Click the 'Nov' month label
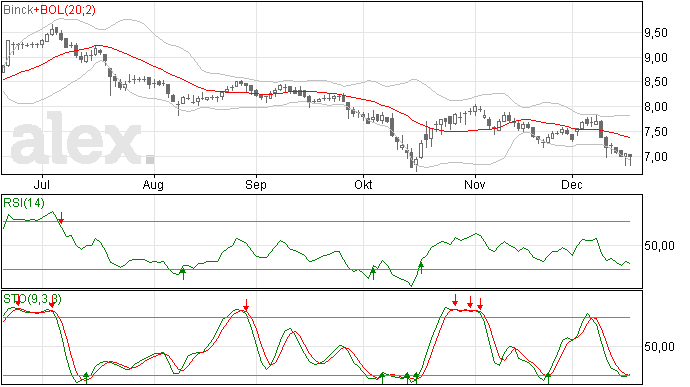Viewport: 690px width, 387px height. point(475,184)
